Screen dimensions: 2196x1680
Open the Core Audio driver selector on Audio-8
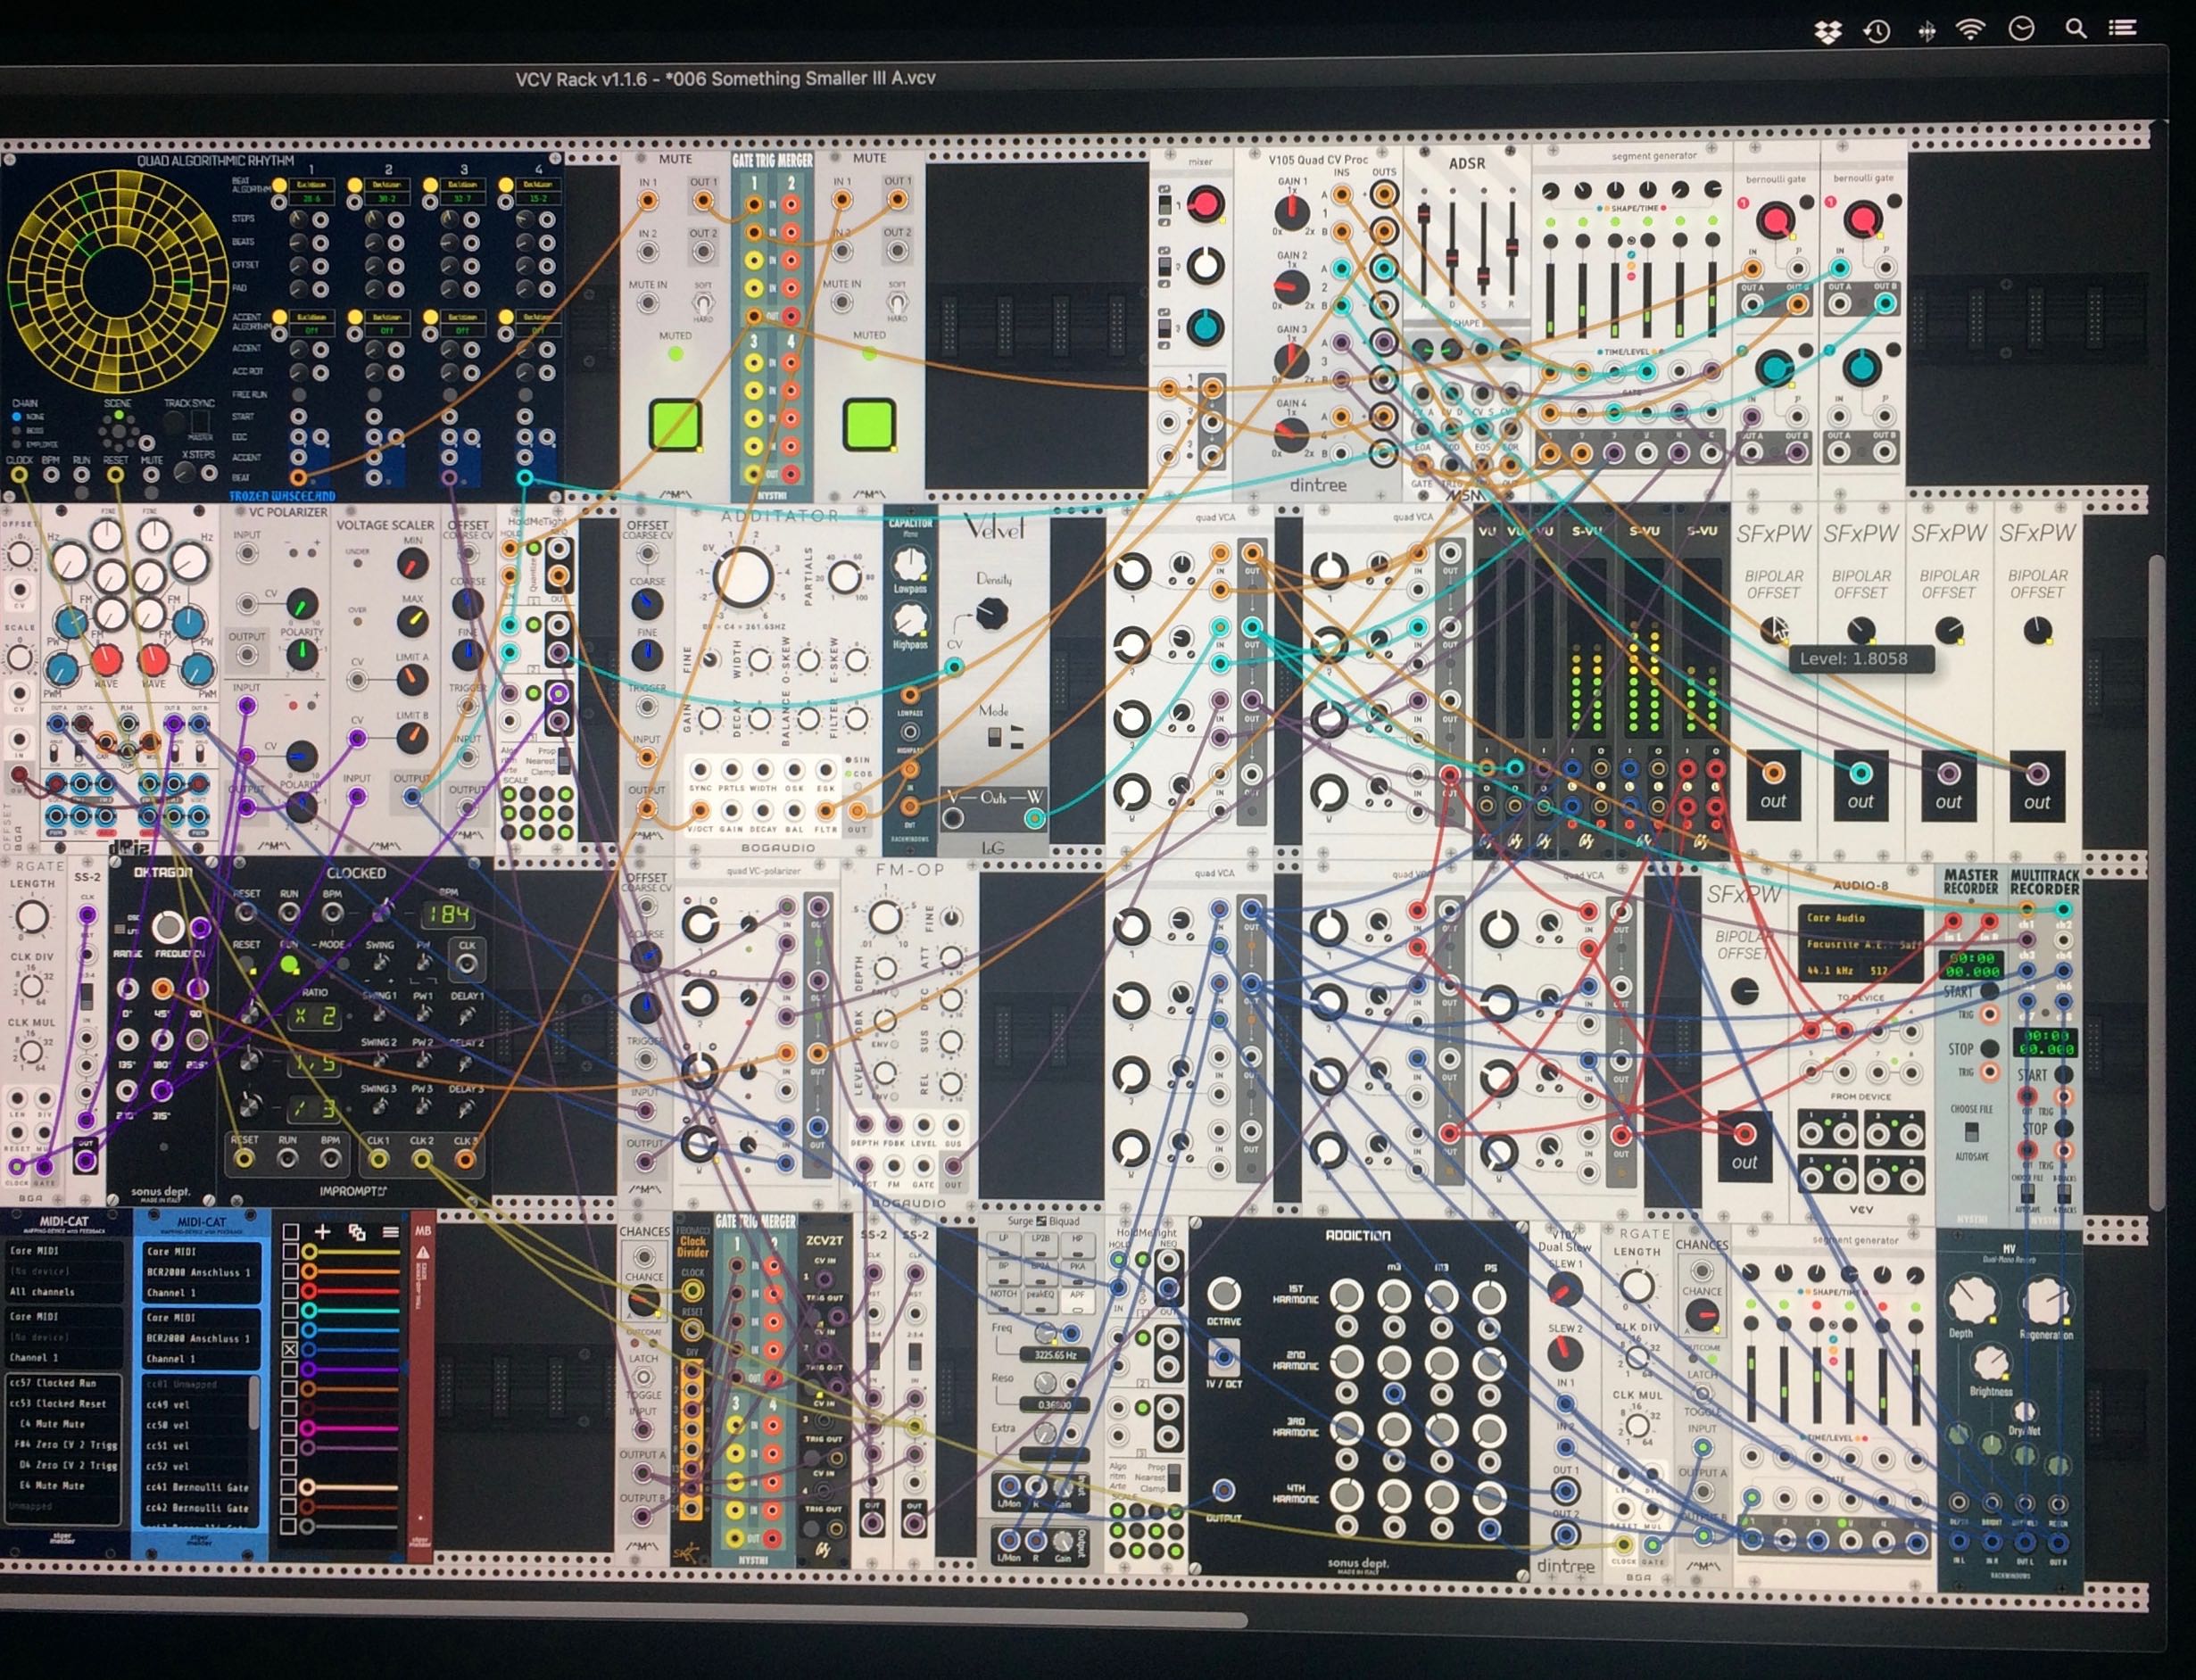coord(1860,918)
